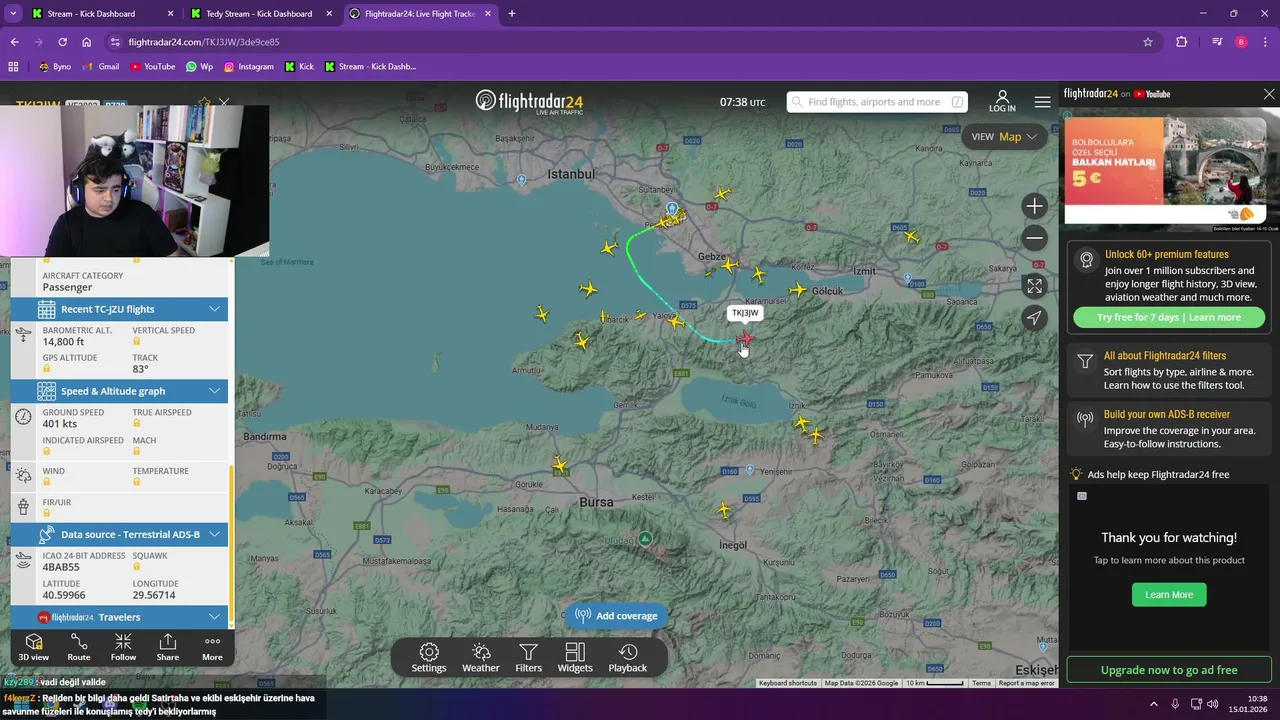Image resolution: width=1280 pixels, height=720 pixels.
Task: Click the Find flights search field
Action: coord(877,102)
